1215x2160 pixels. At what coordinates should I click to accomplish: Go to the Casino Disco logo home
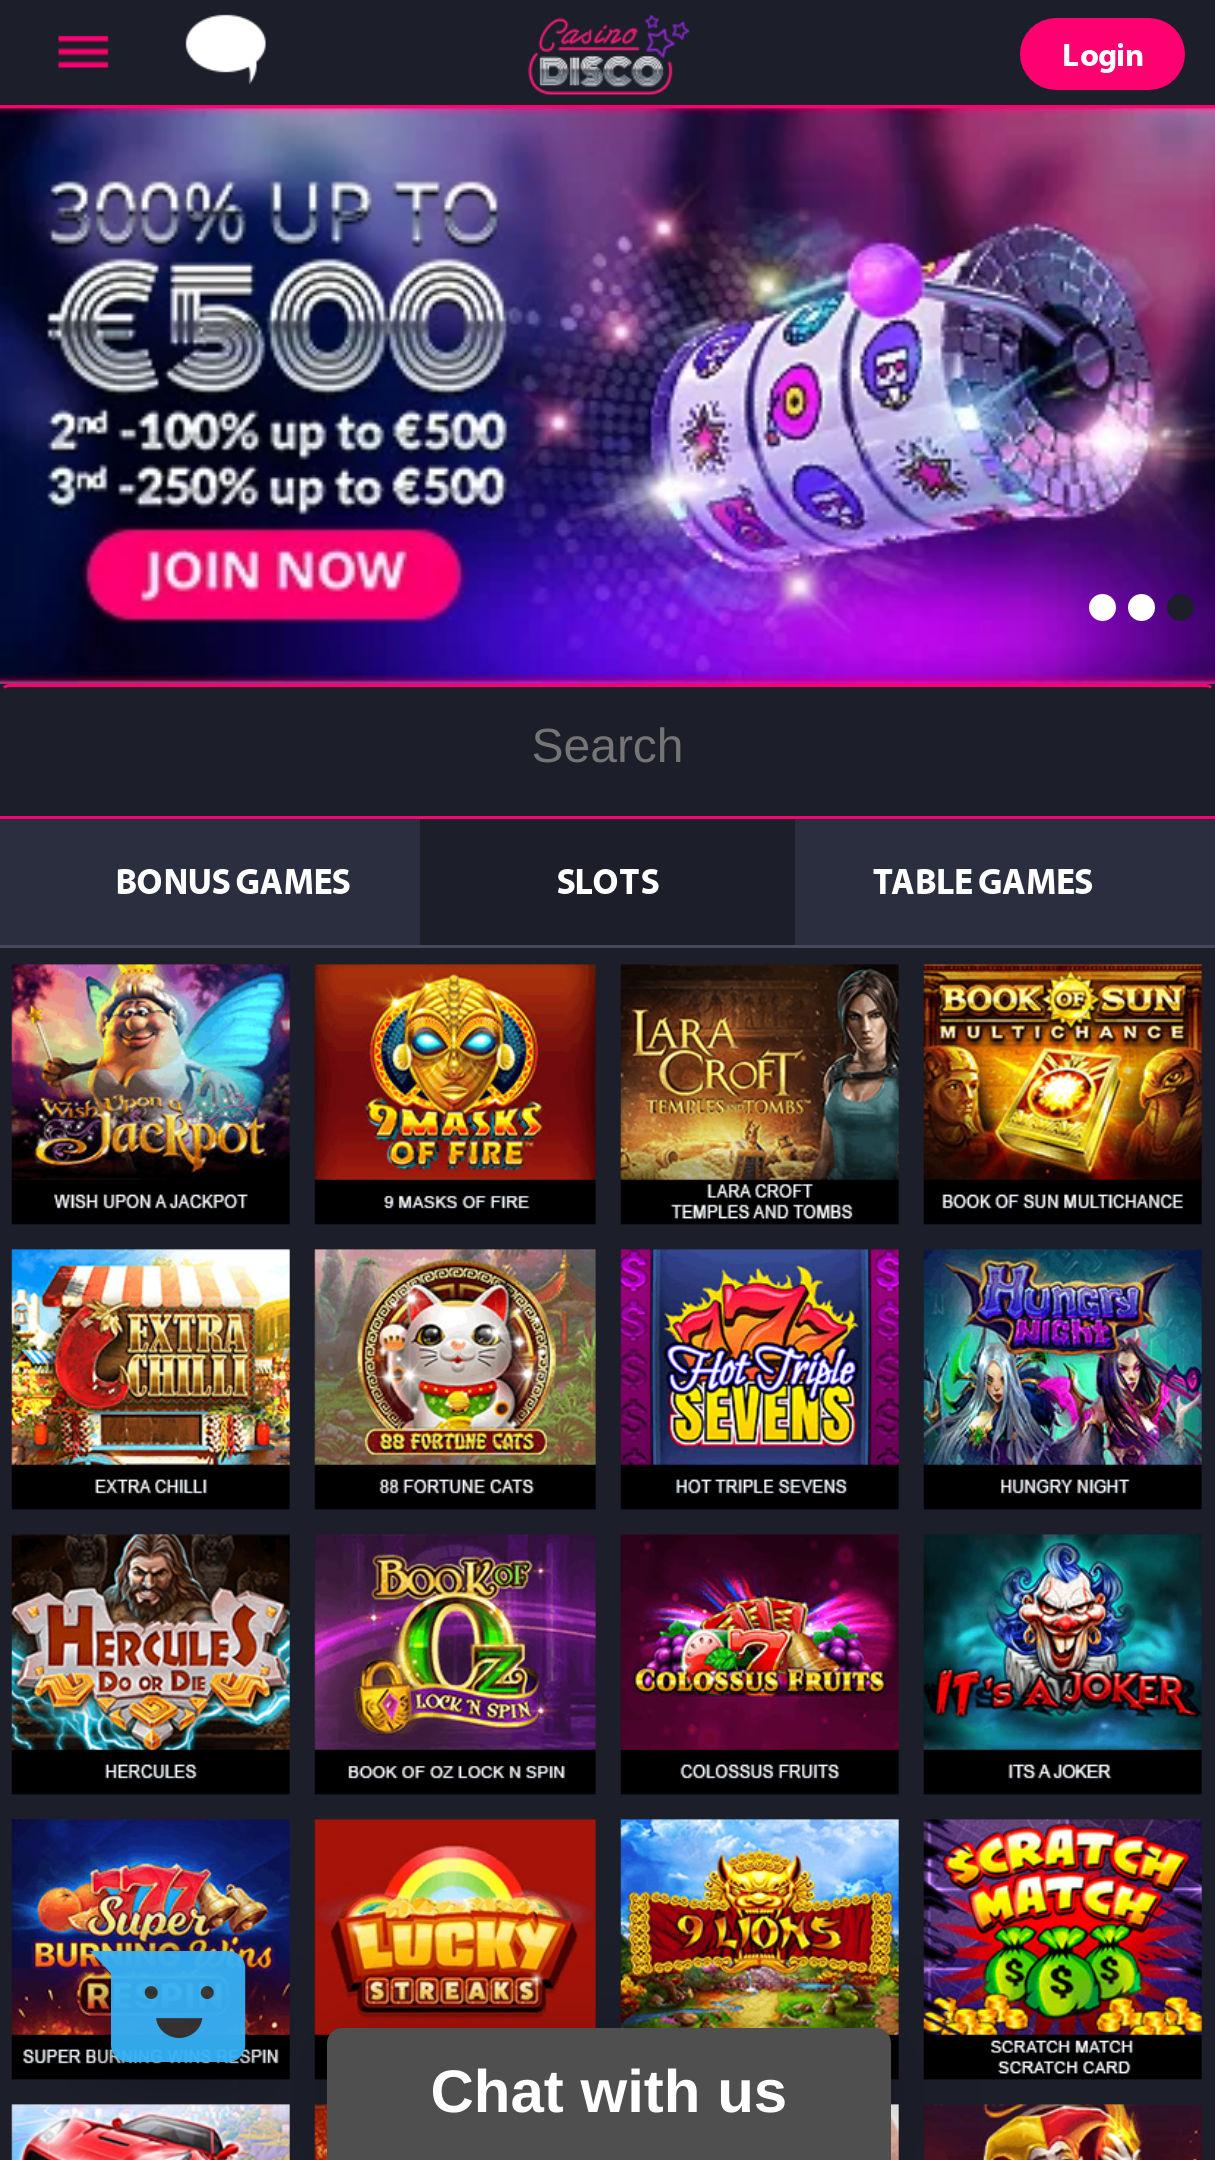[608, 54]
